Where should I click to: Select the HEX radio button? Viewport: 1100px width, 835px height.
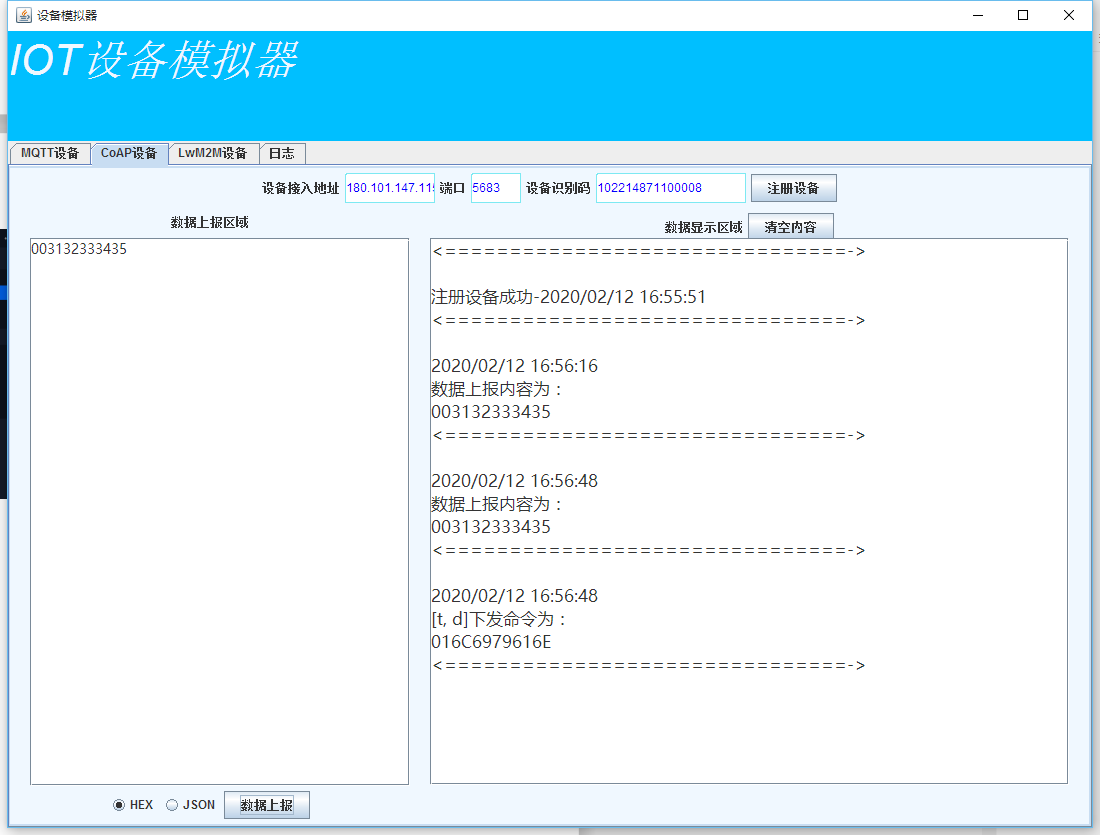pyautogui.click(x=120, y=805)
